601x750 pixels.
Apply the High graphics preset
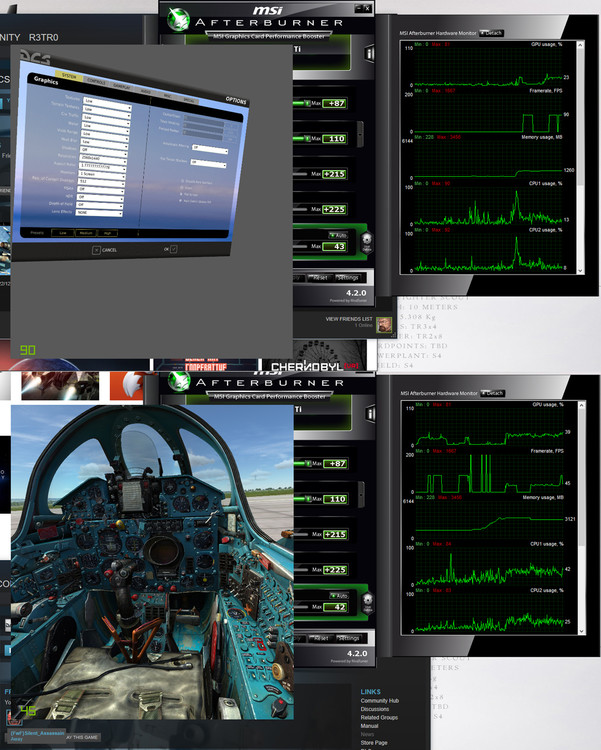click(x=107, y=233)
